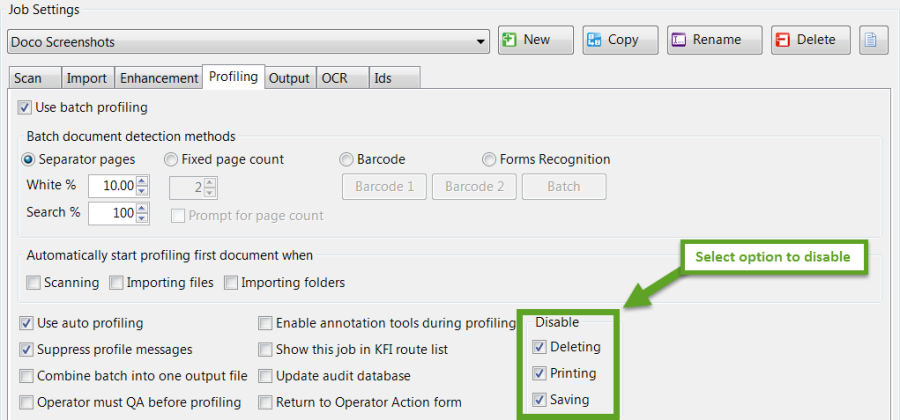Decrease the Search % spinner value
The width and height of the screenshot is (900, 420).
pos(142,218)
